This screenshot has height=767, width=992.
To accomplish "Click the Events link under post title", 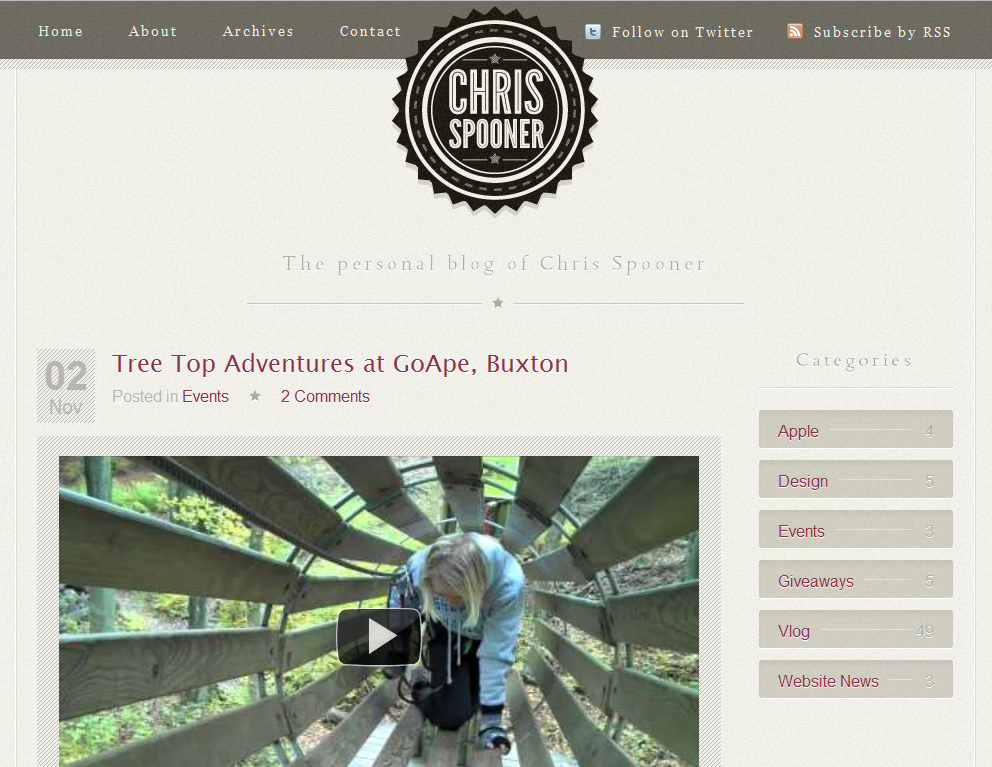I will pyautogui.click(x=205, y=396).
